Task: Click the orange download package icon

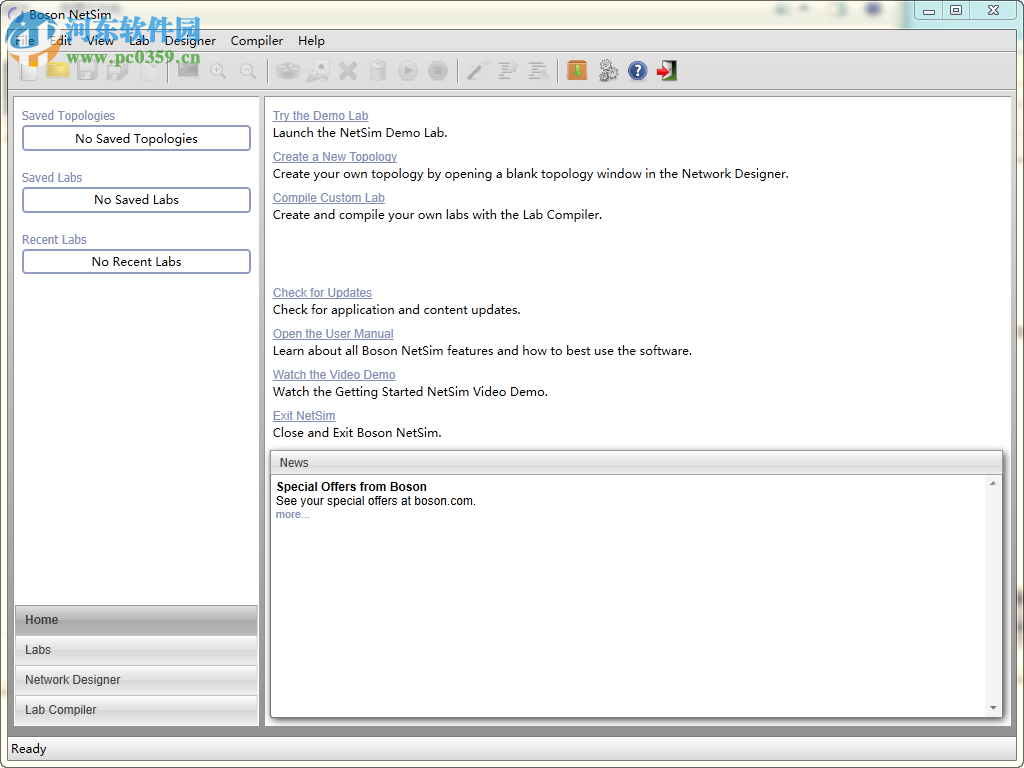Action: pyautogui.click(x=577, y=71)
